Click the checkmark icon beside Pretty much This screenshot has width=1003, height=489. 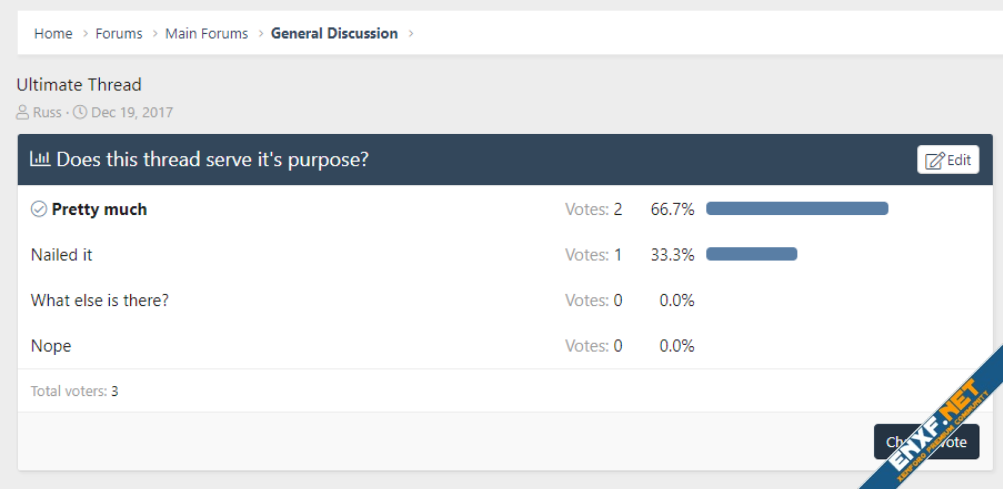pos(39,209)
